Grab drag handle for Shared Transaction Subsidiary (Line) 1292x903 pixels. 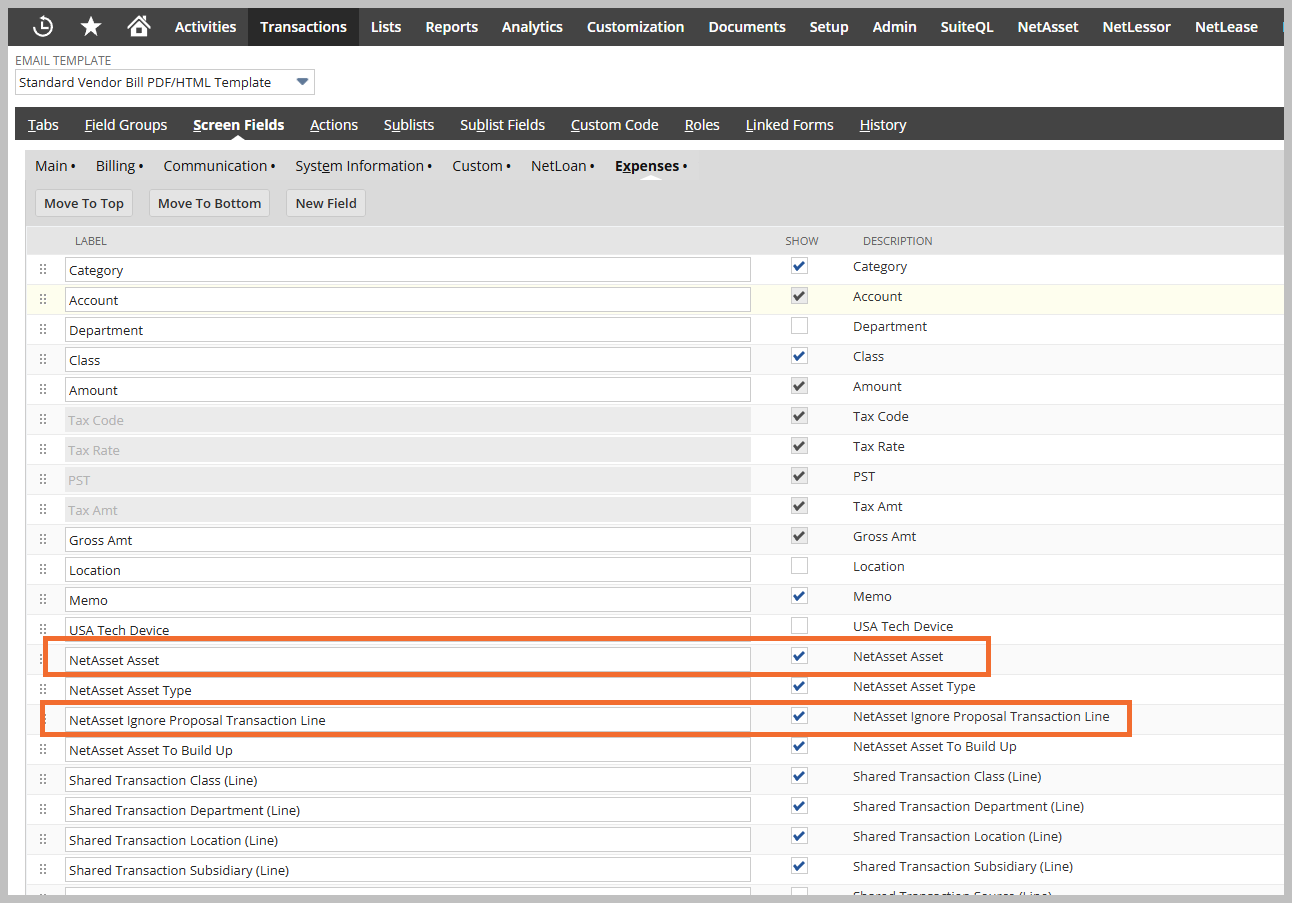[43, 870]
